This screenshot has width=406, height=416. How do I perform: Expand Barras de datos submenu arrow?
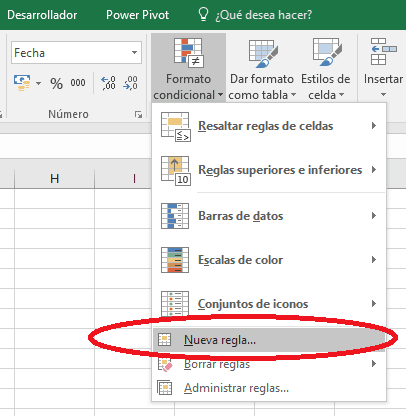(374, 216)
